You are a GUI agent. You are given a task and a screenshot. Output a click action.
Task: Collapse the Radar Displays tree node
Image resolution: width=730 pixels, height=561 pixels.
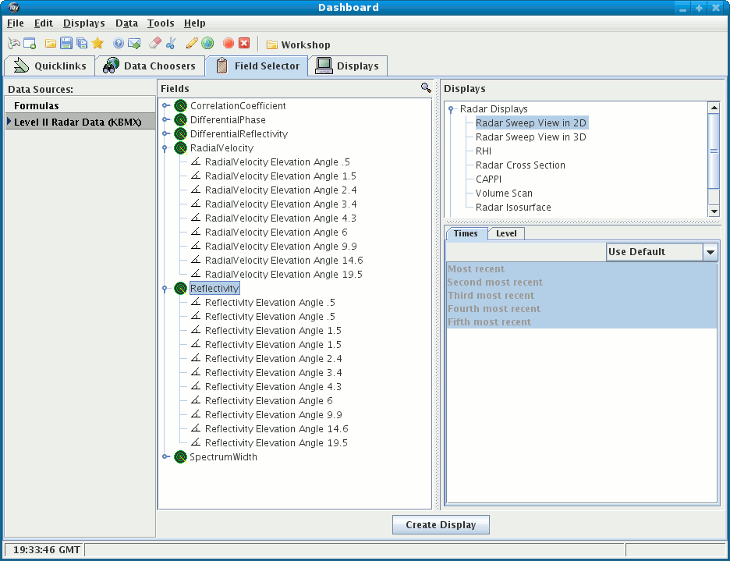[451, 110]
